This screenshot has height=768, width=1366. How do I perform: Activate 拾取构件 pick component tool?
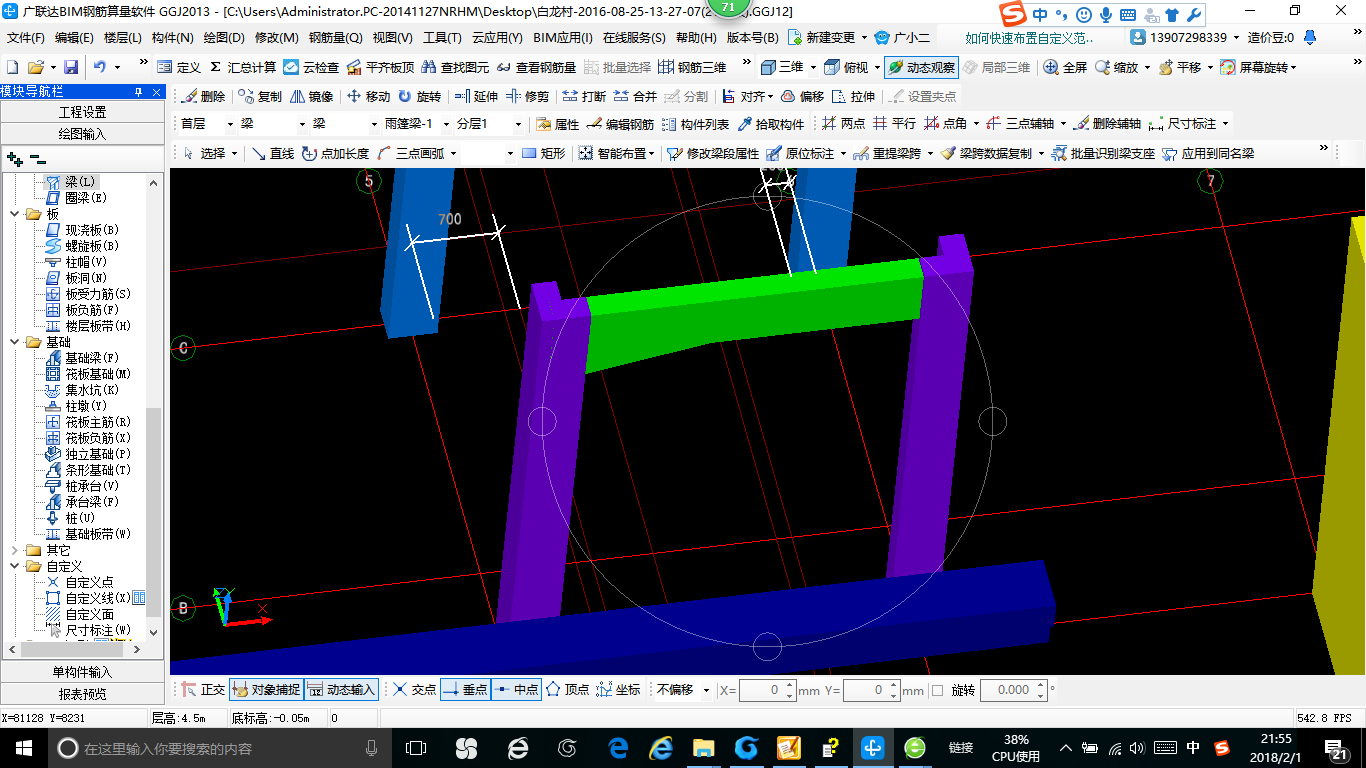pyautogui.click(x=770, y=125)
